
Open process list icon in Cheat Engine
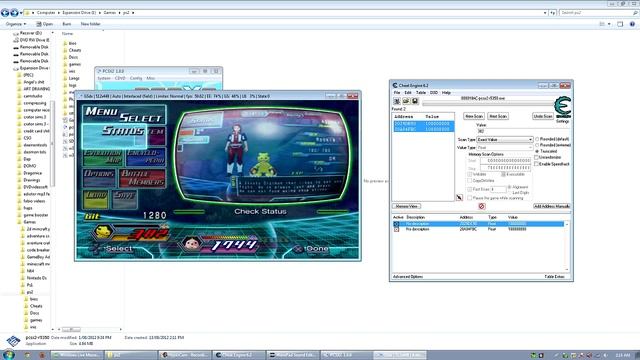397,101
